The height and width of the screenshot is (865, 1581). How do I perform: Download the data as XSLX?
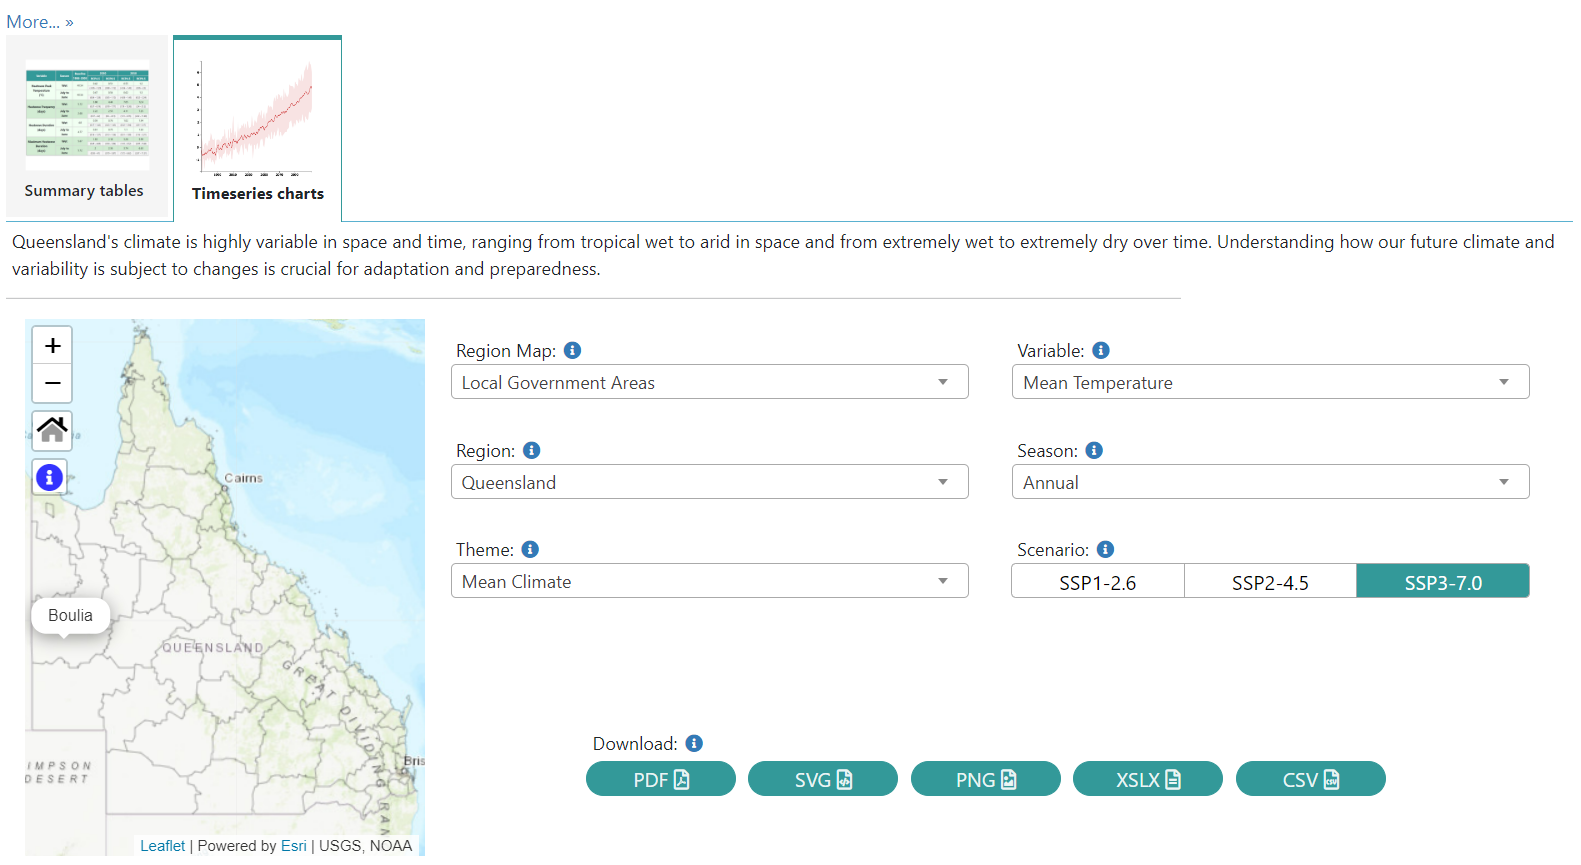[1148, 779]
